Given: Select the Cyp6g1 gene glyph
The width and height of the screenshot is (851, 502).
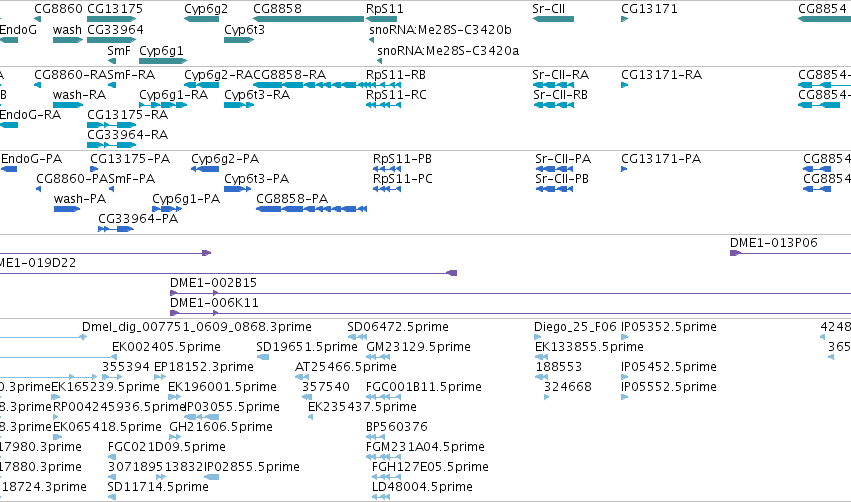Looking at the screenshot, I should coord(163,61).
